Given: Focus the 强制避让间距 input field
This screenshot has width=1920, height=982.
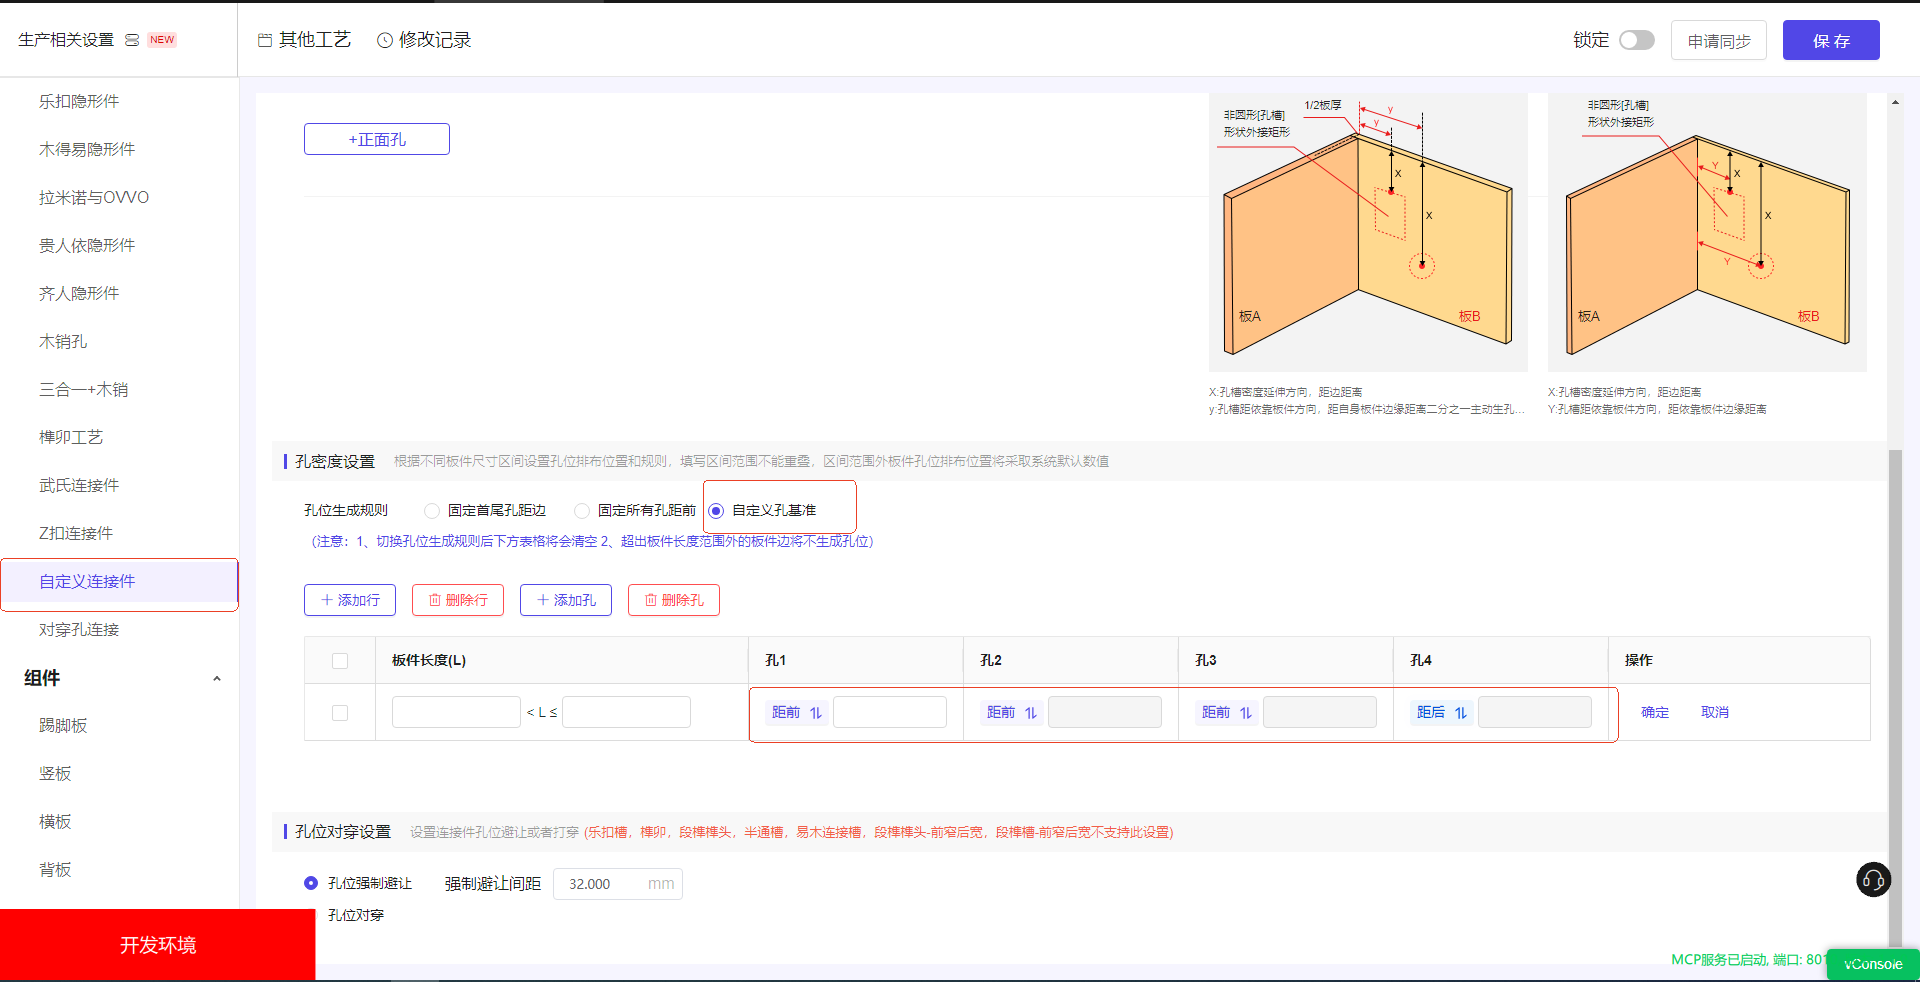Looking at the screenshot, I should tap(617, 884).
